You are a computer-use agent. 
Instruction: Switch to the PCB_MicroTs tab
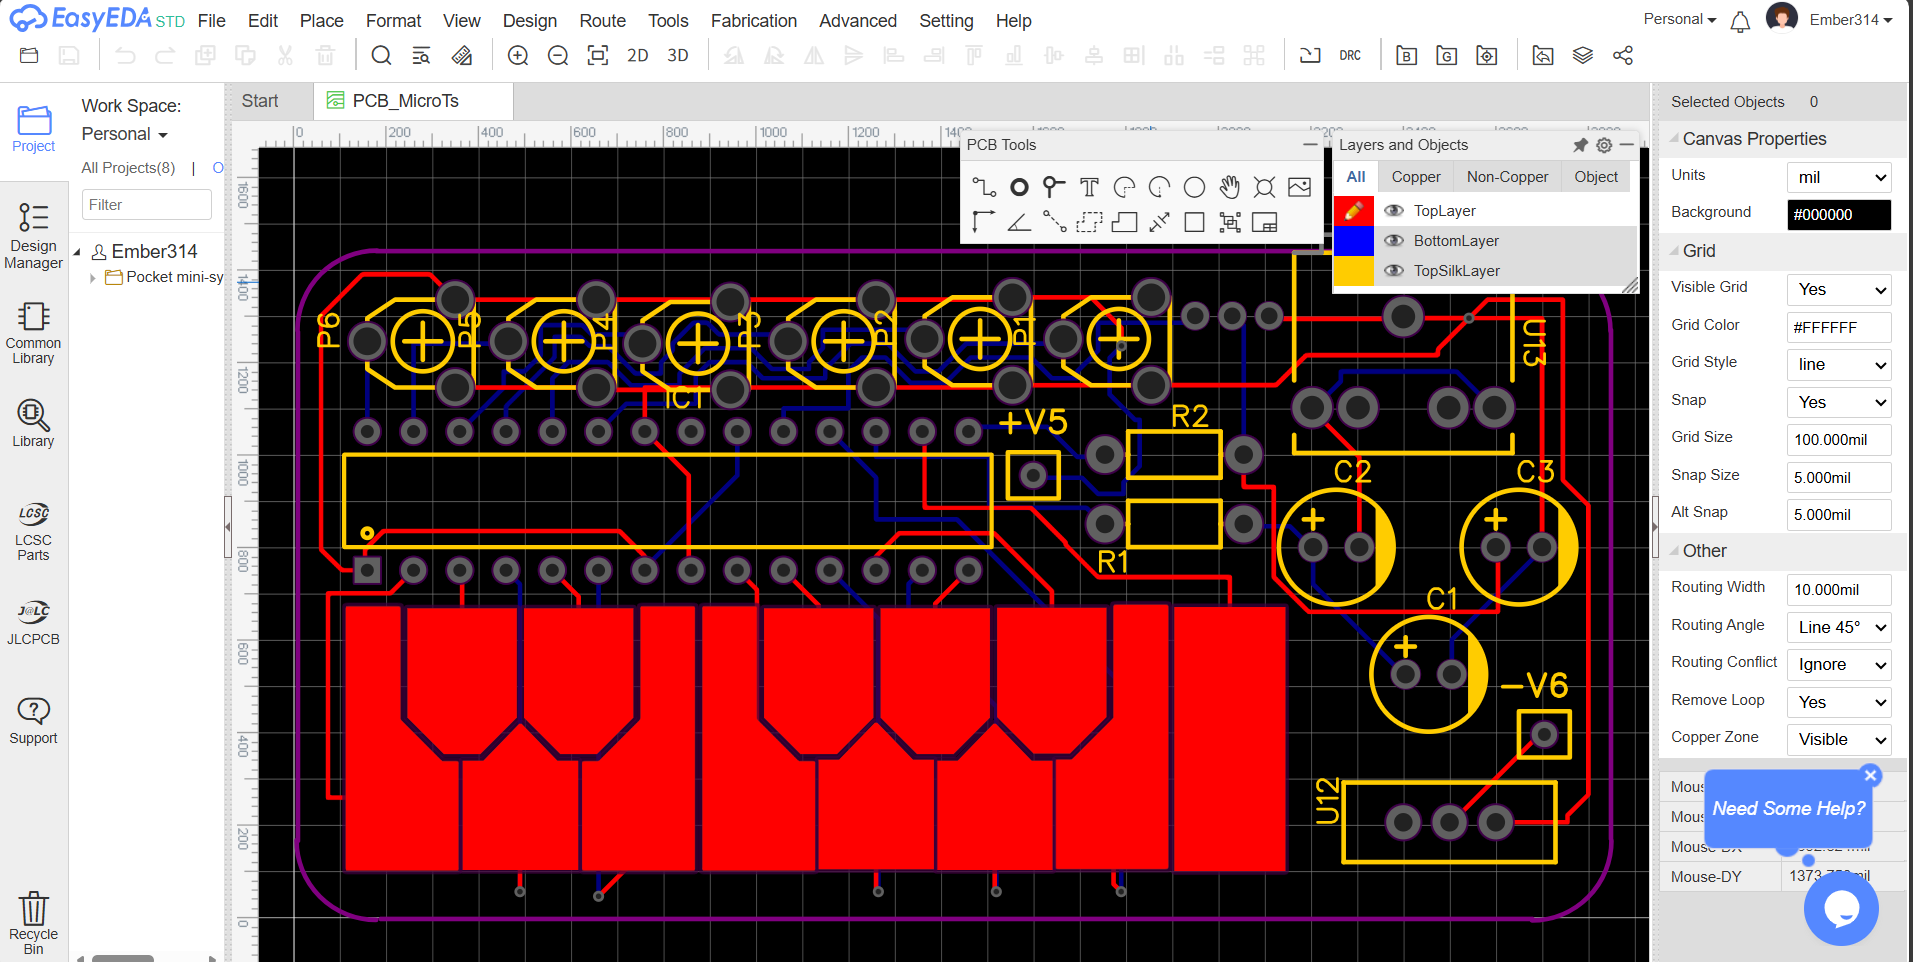(404, 100)
